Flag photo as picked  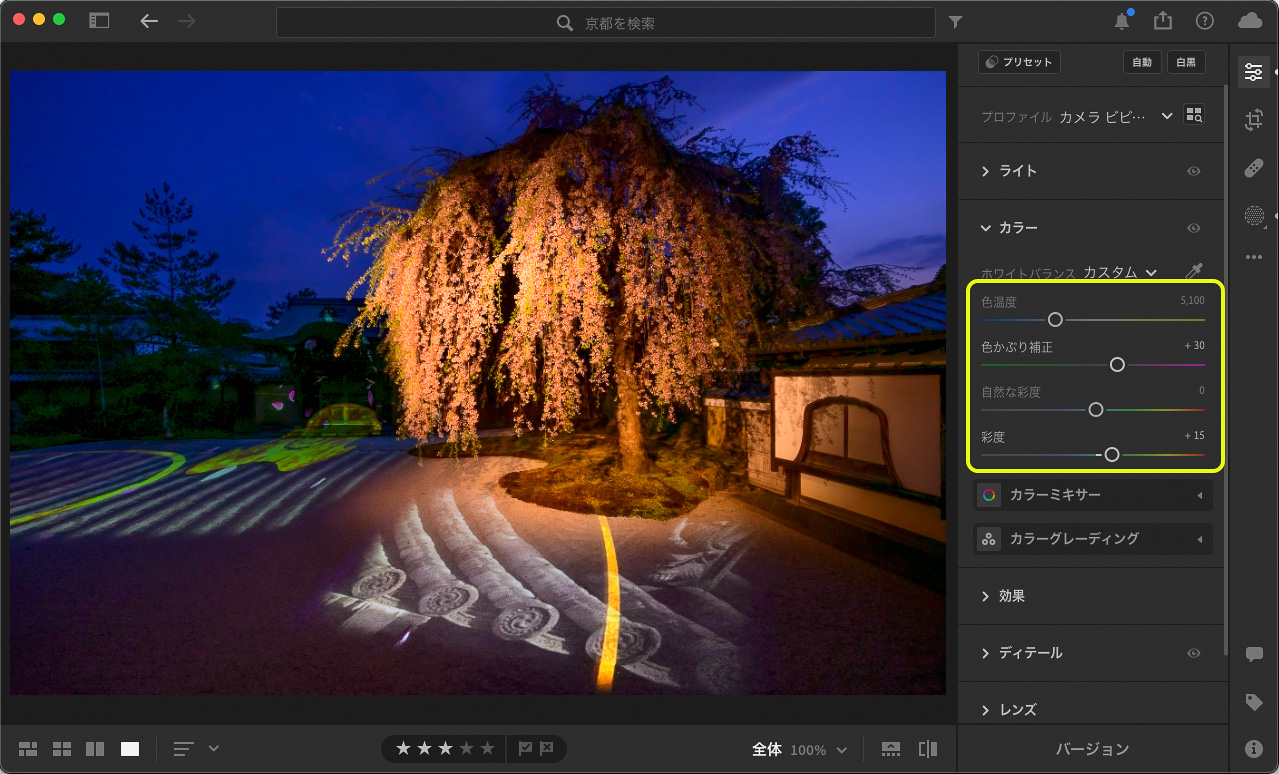[525, 748]
